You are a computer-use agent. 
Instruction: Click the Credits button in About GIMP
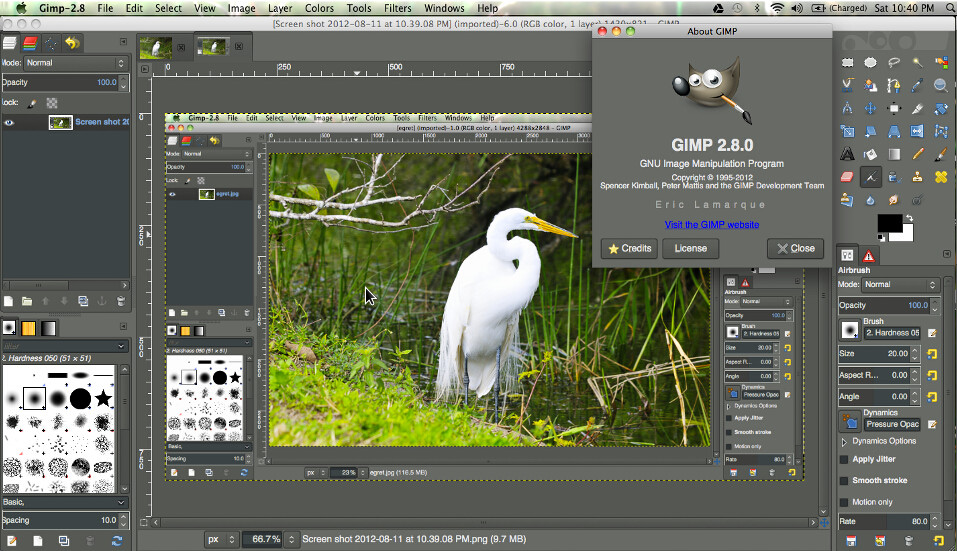click(629, 248)
